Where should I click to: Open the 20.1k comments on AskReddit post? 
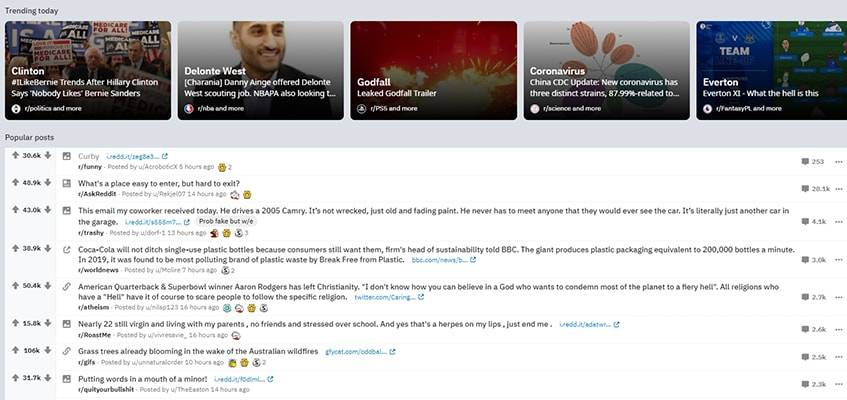pos(816,189)
